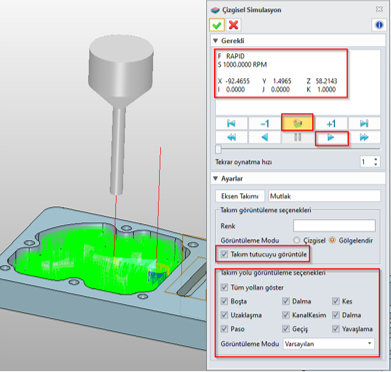Decrease Tekrar oynatma hızı with down arrow
The height and width of the screenshot is (372, 391).
376,164
